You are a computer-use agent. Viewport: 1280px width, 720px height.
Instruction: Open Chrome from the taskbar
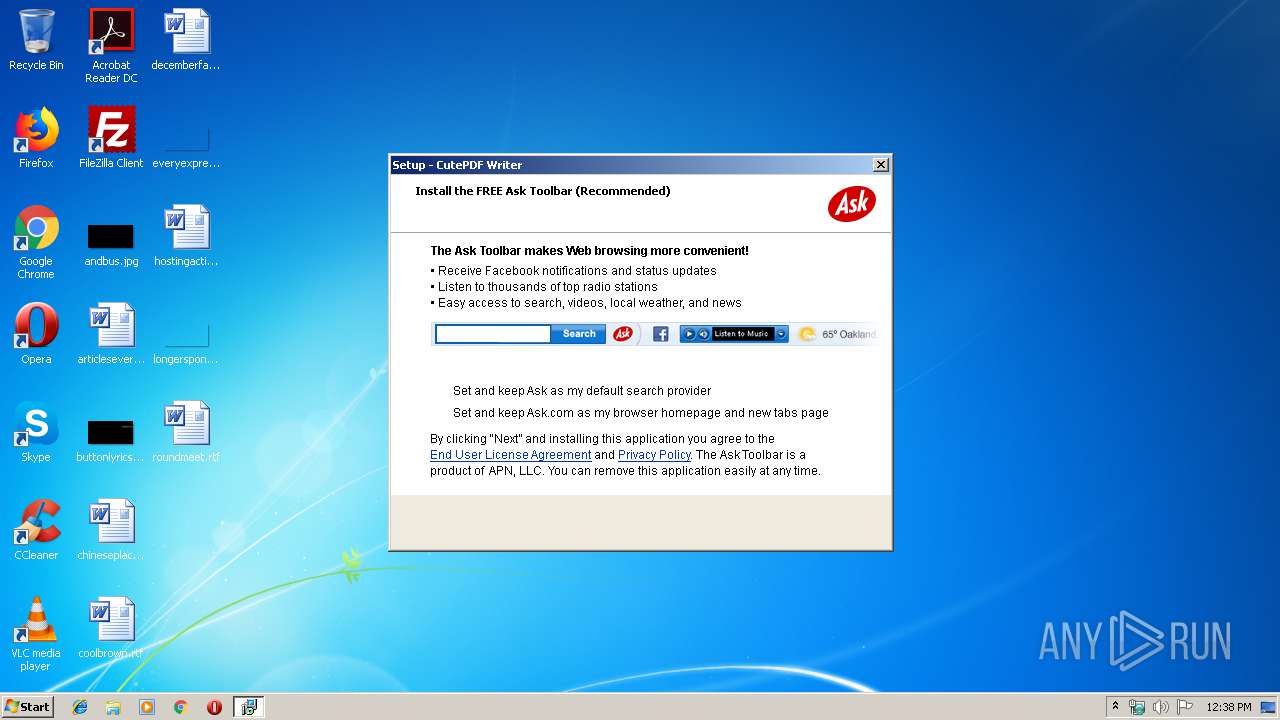(x=180, y=707)
